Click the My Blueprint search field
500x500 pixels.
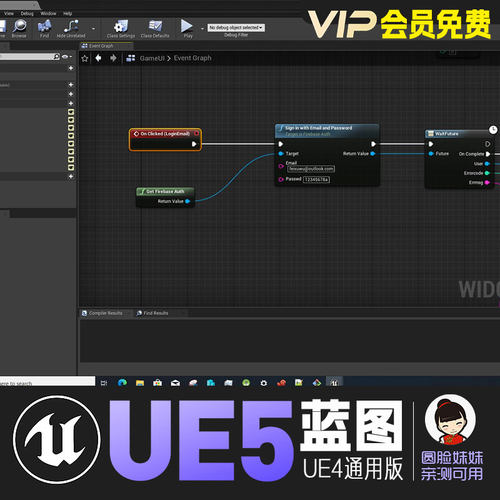click(x=27, y=57)
